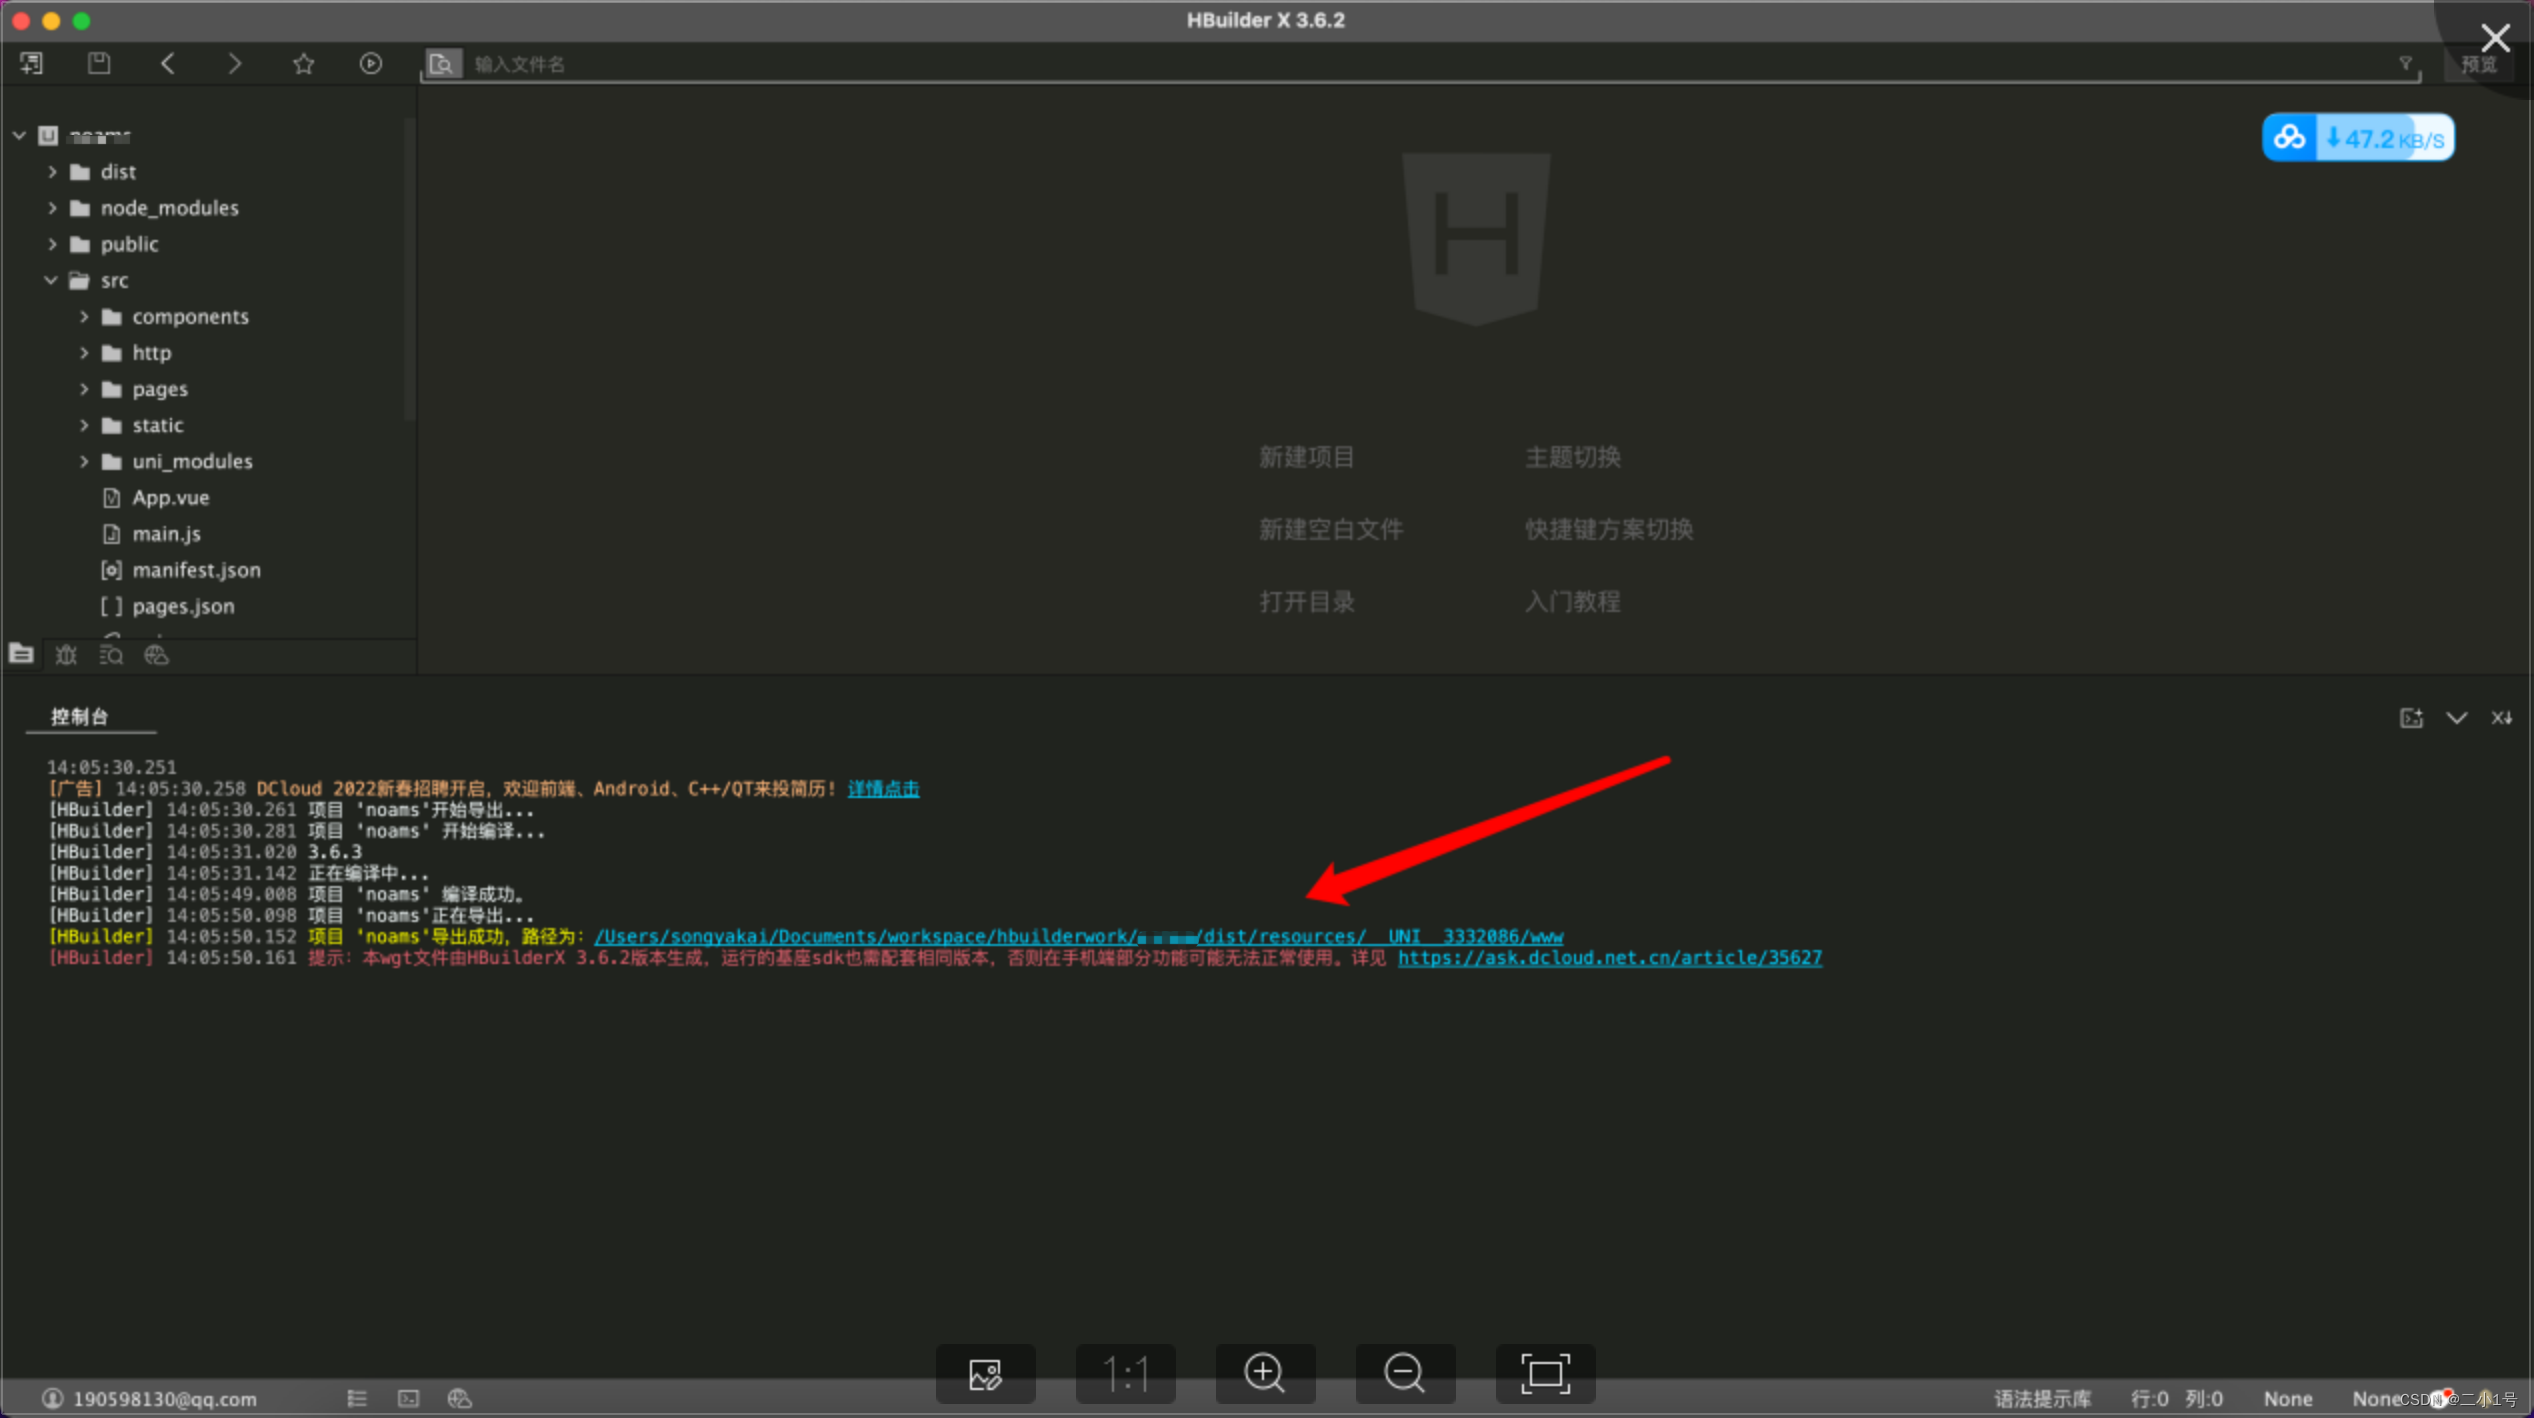Image resolution: width=2534 pixels, height=1418 pixels.
Task: Collapse console with chevron down icon
Action: click(2456, 718)
